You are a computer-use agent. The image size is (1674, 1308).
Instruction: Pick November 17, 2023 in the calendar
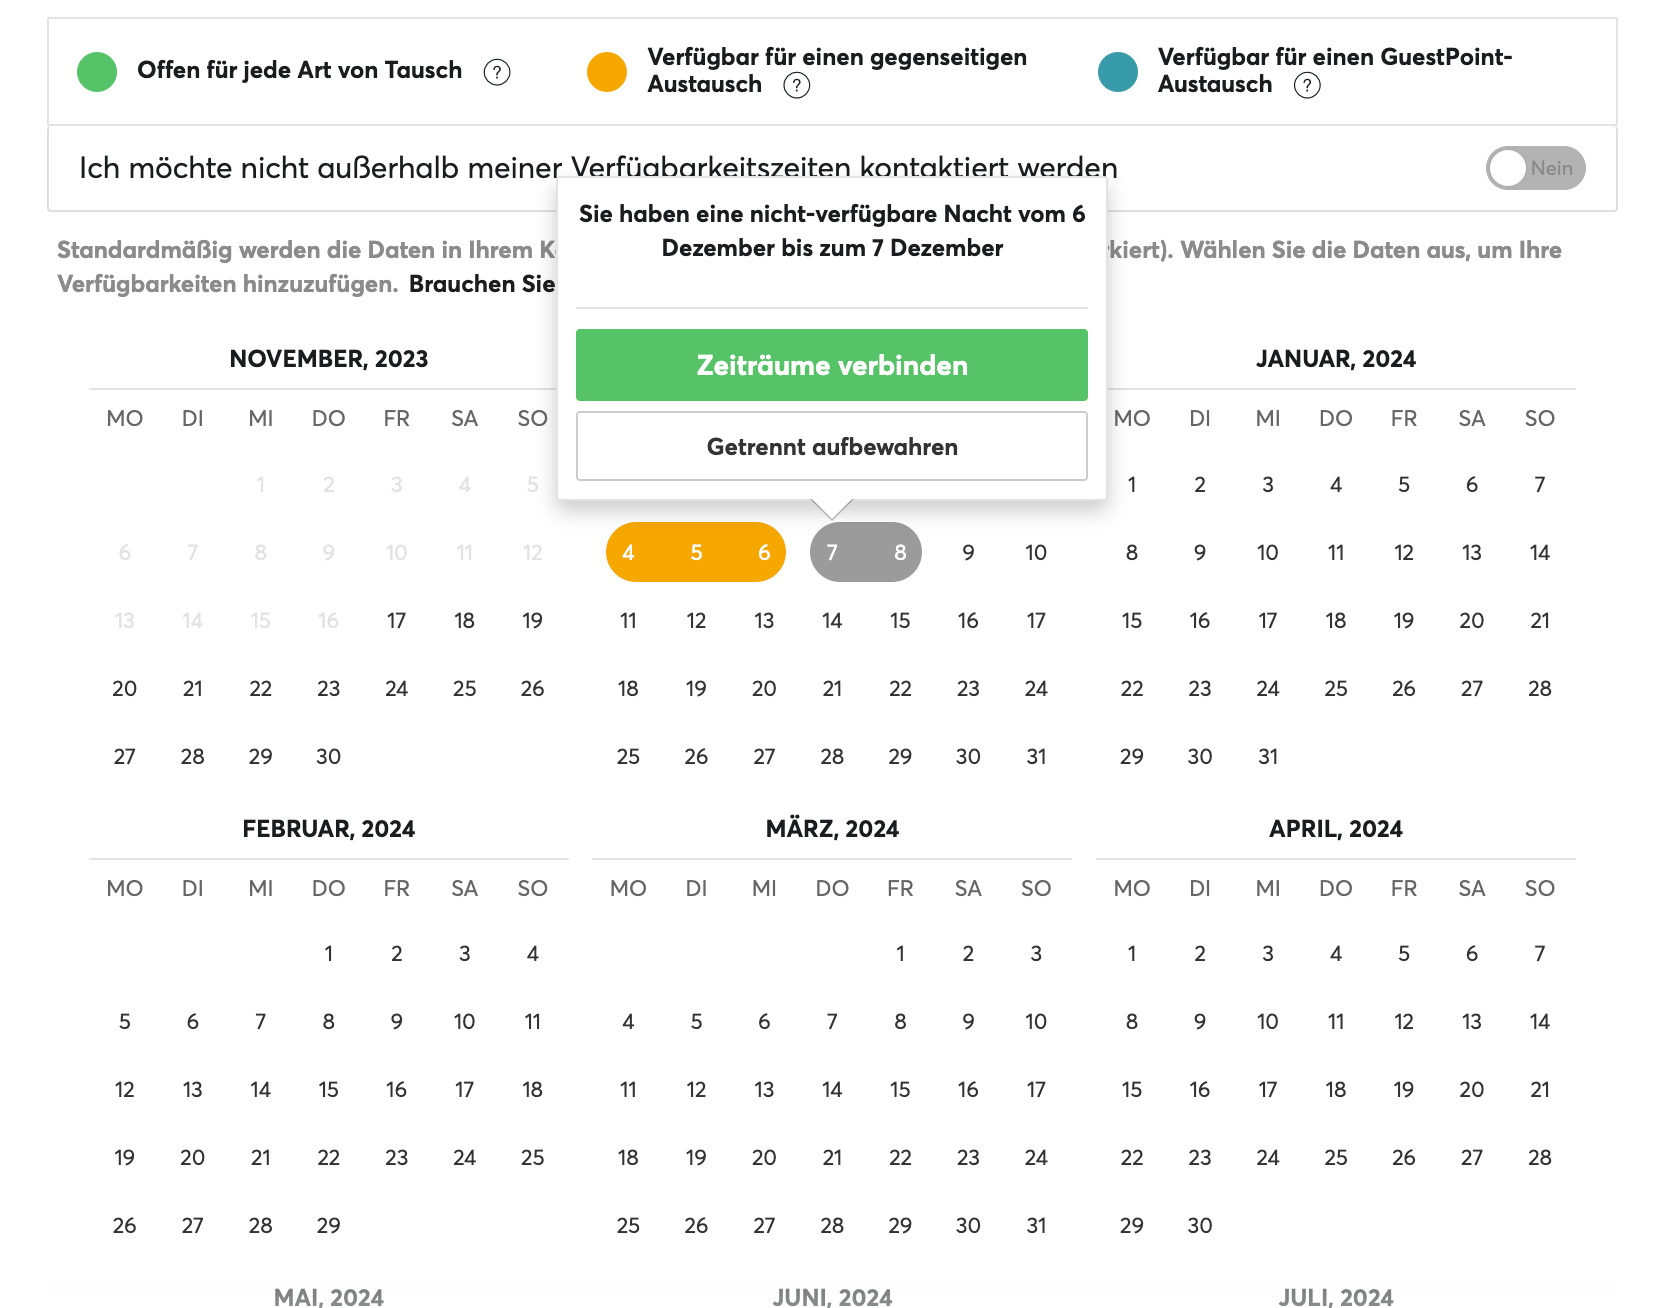(397, 620)
